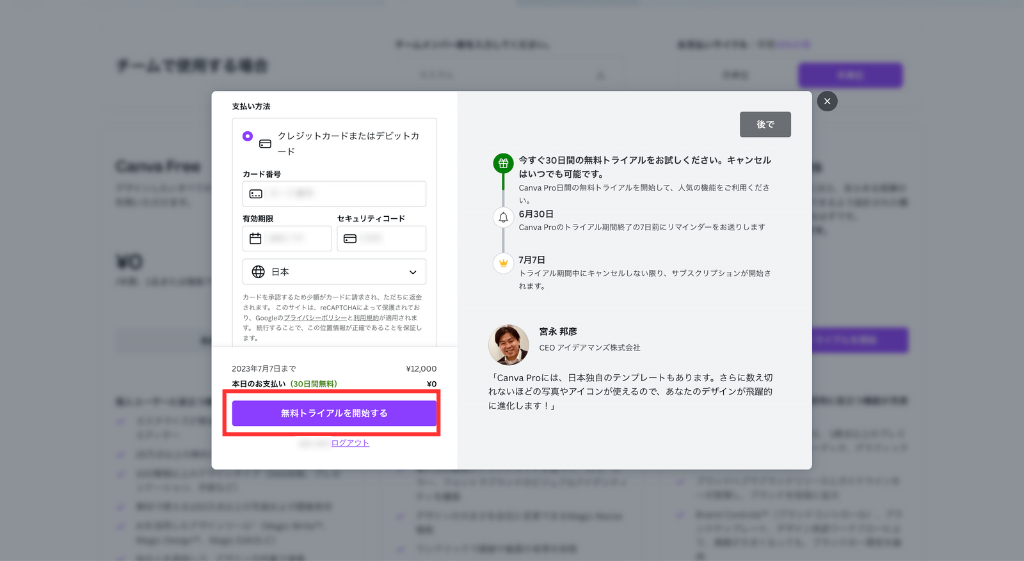Open the 利用規約 link

366,317
